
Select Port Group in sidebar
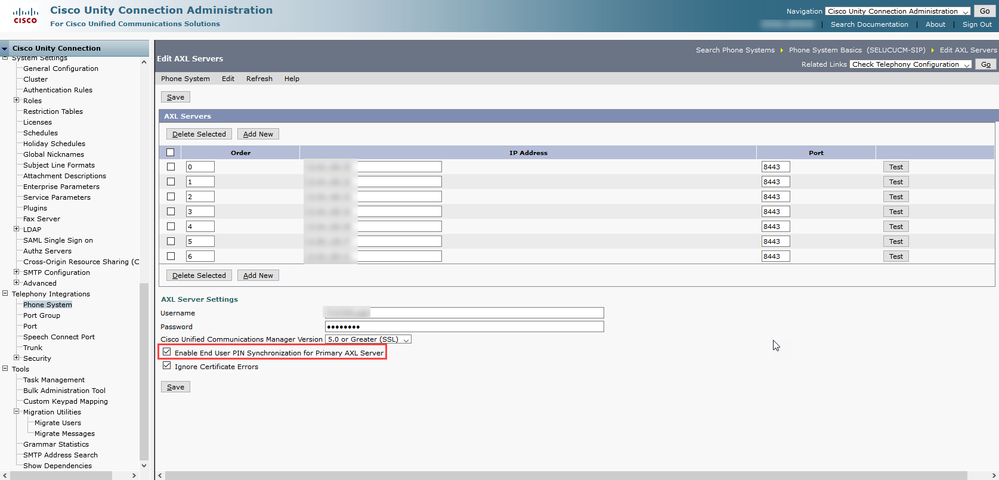(41, 316)
